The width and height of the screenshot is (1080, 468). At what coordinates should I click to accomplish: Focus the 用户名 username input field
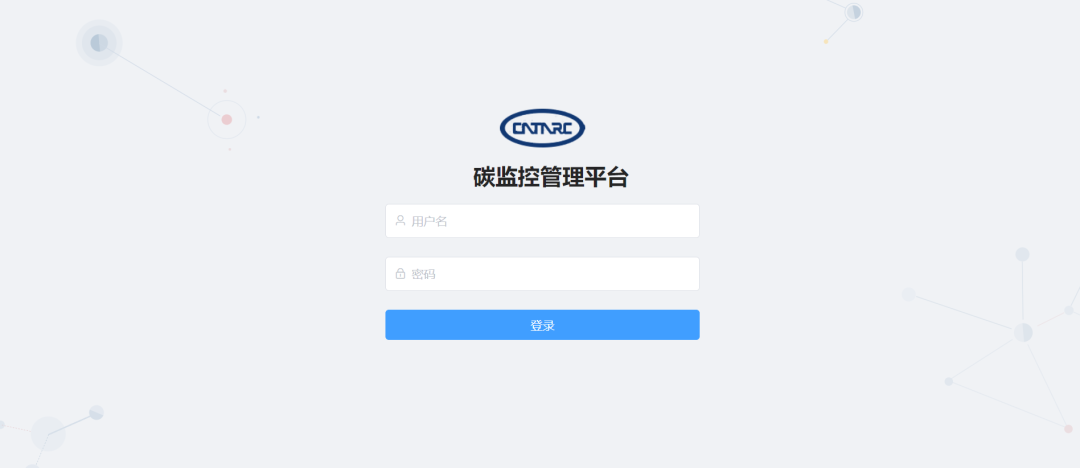[542, 221]
